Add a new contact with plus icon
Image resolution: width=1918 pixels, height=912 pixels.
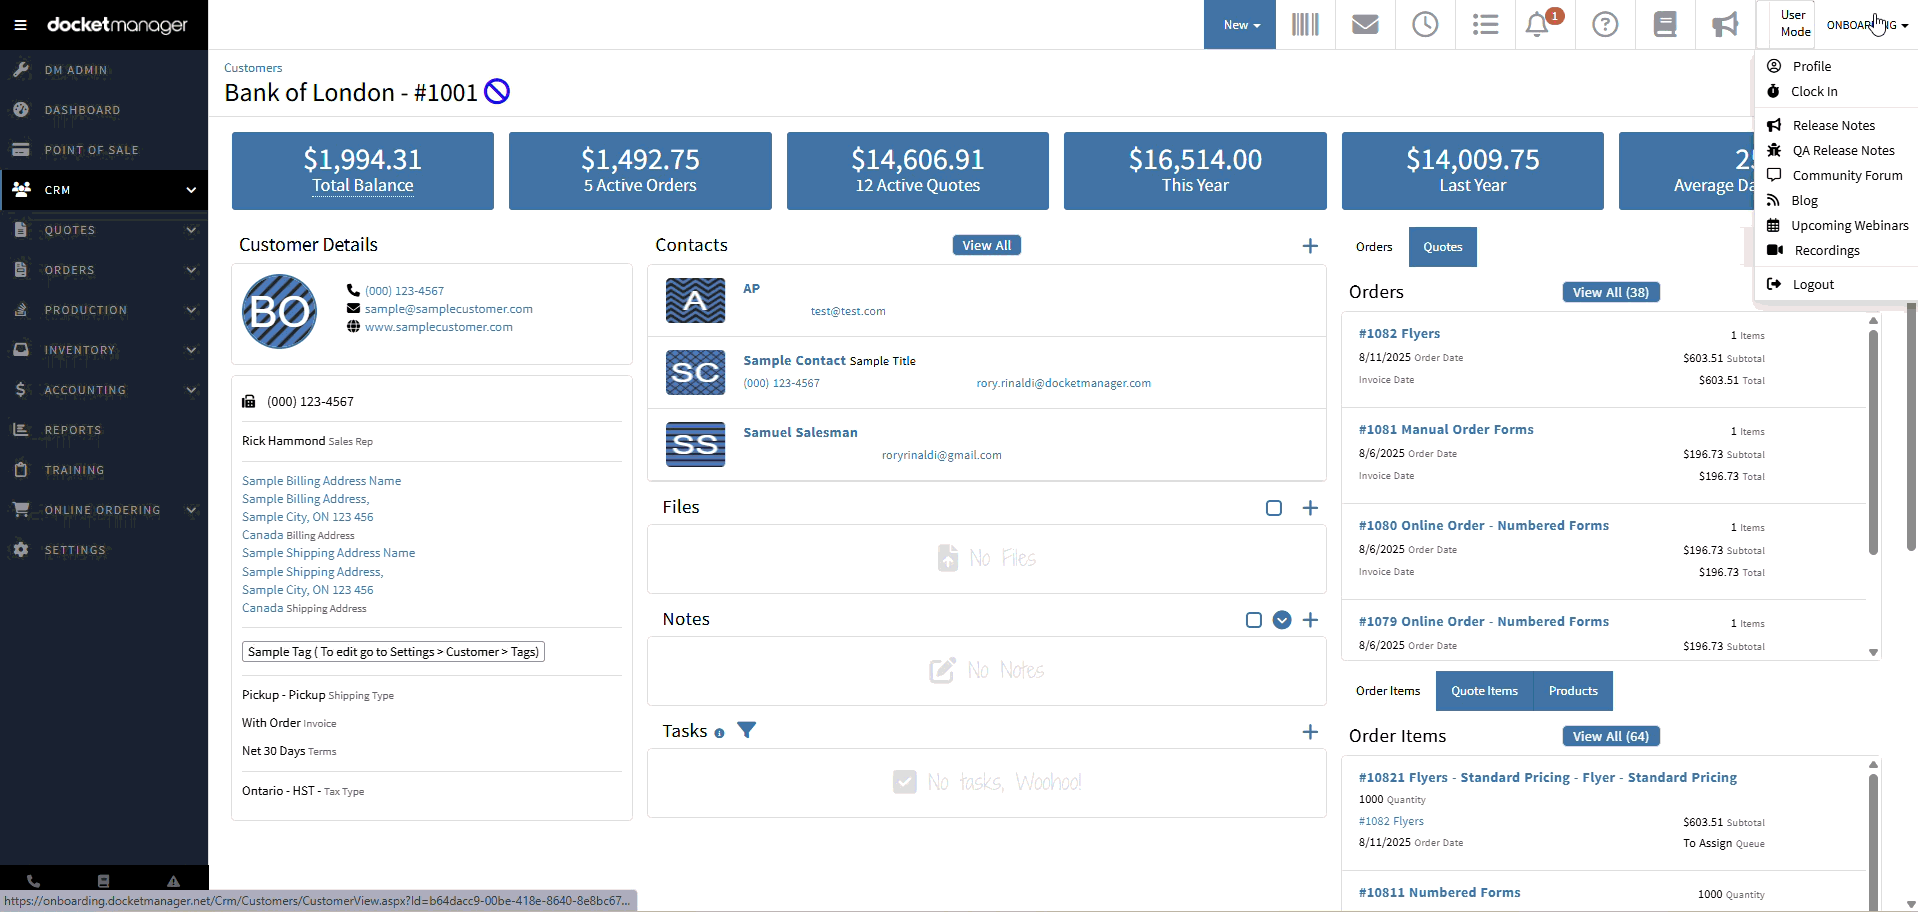coord(1310,246)
